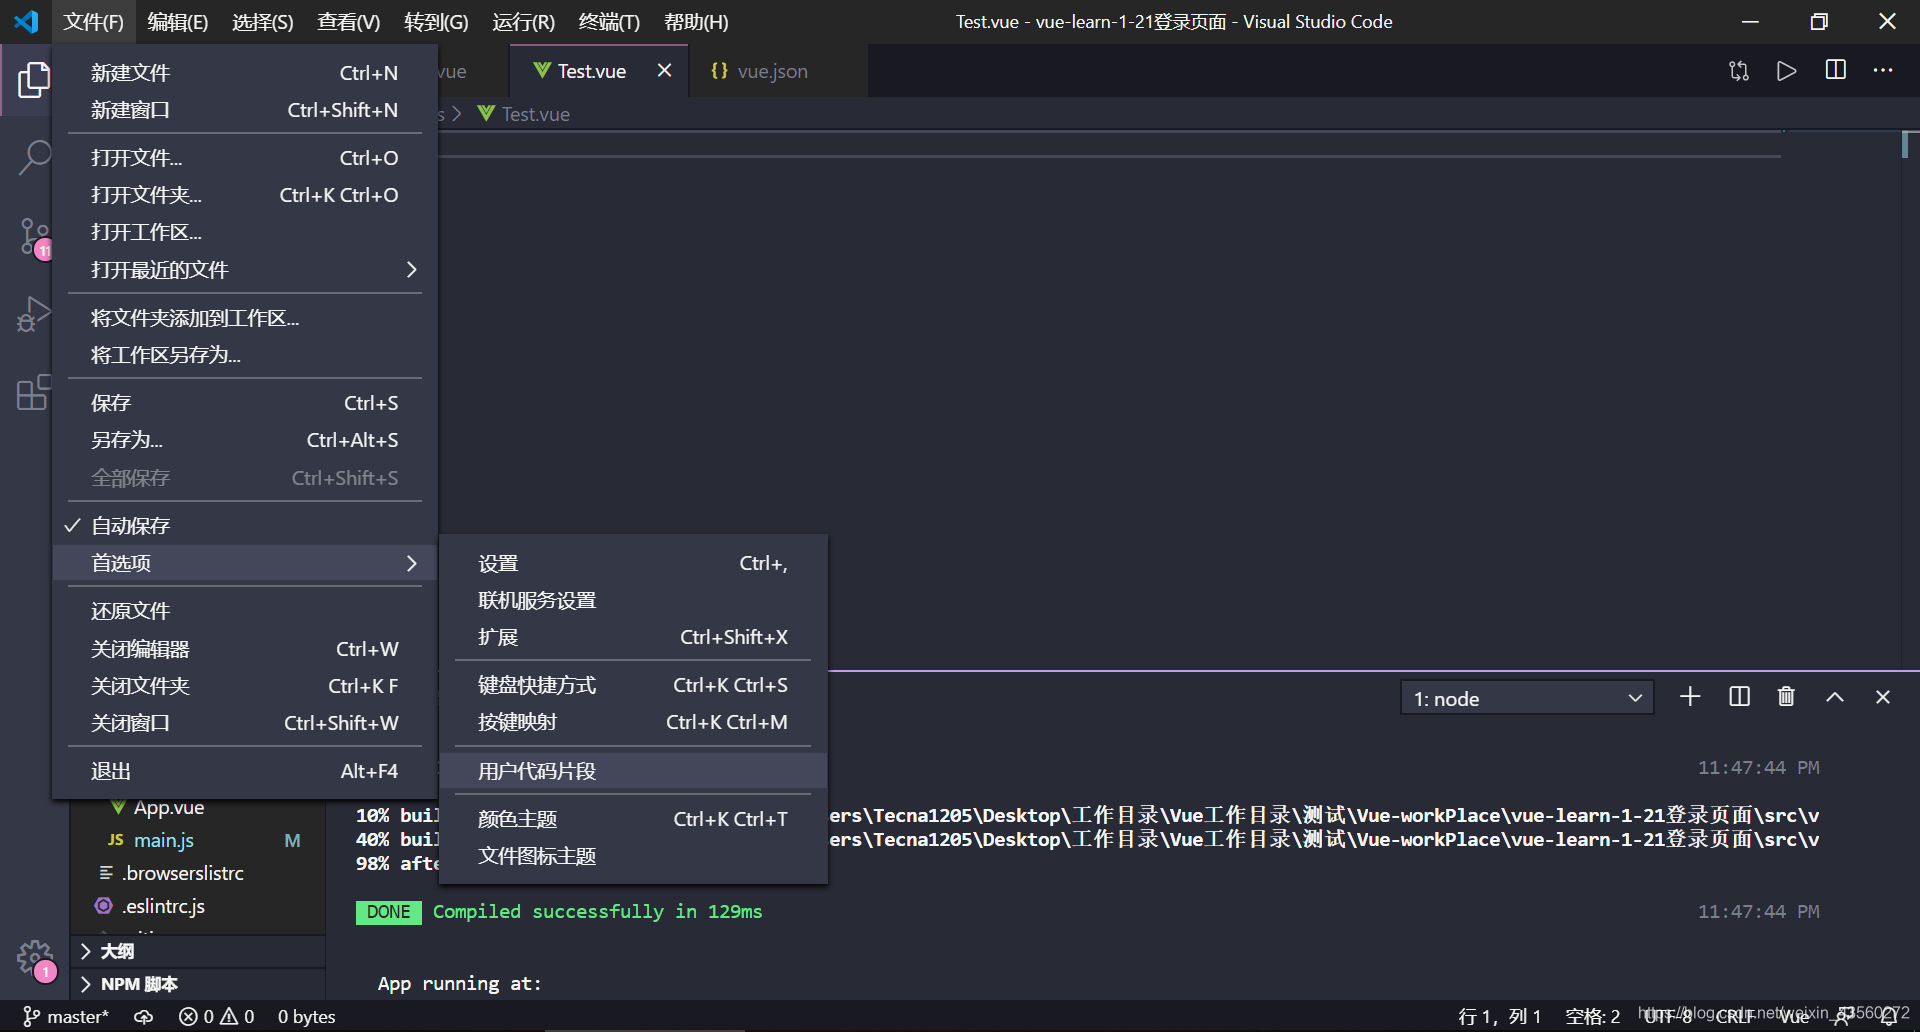Open the editor More Actions ellipsis
1920x1032 pixels.
(x=1883, y=70)
